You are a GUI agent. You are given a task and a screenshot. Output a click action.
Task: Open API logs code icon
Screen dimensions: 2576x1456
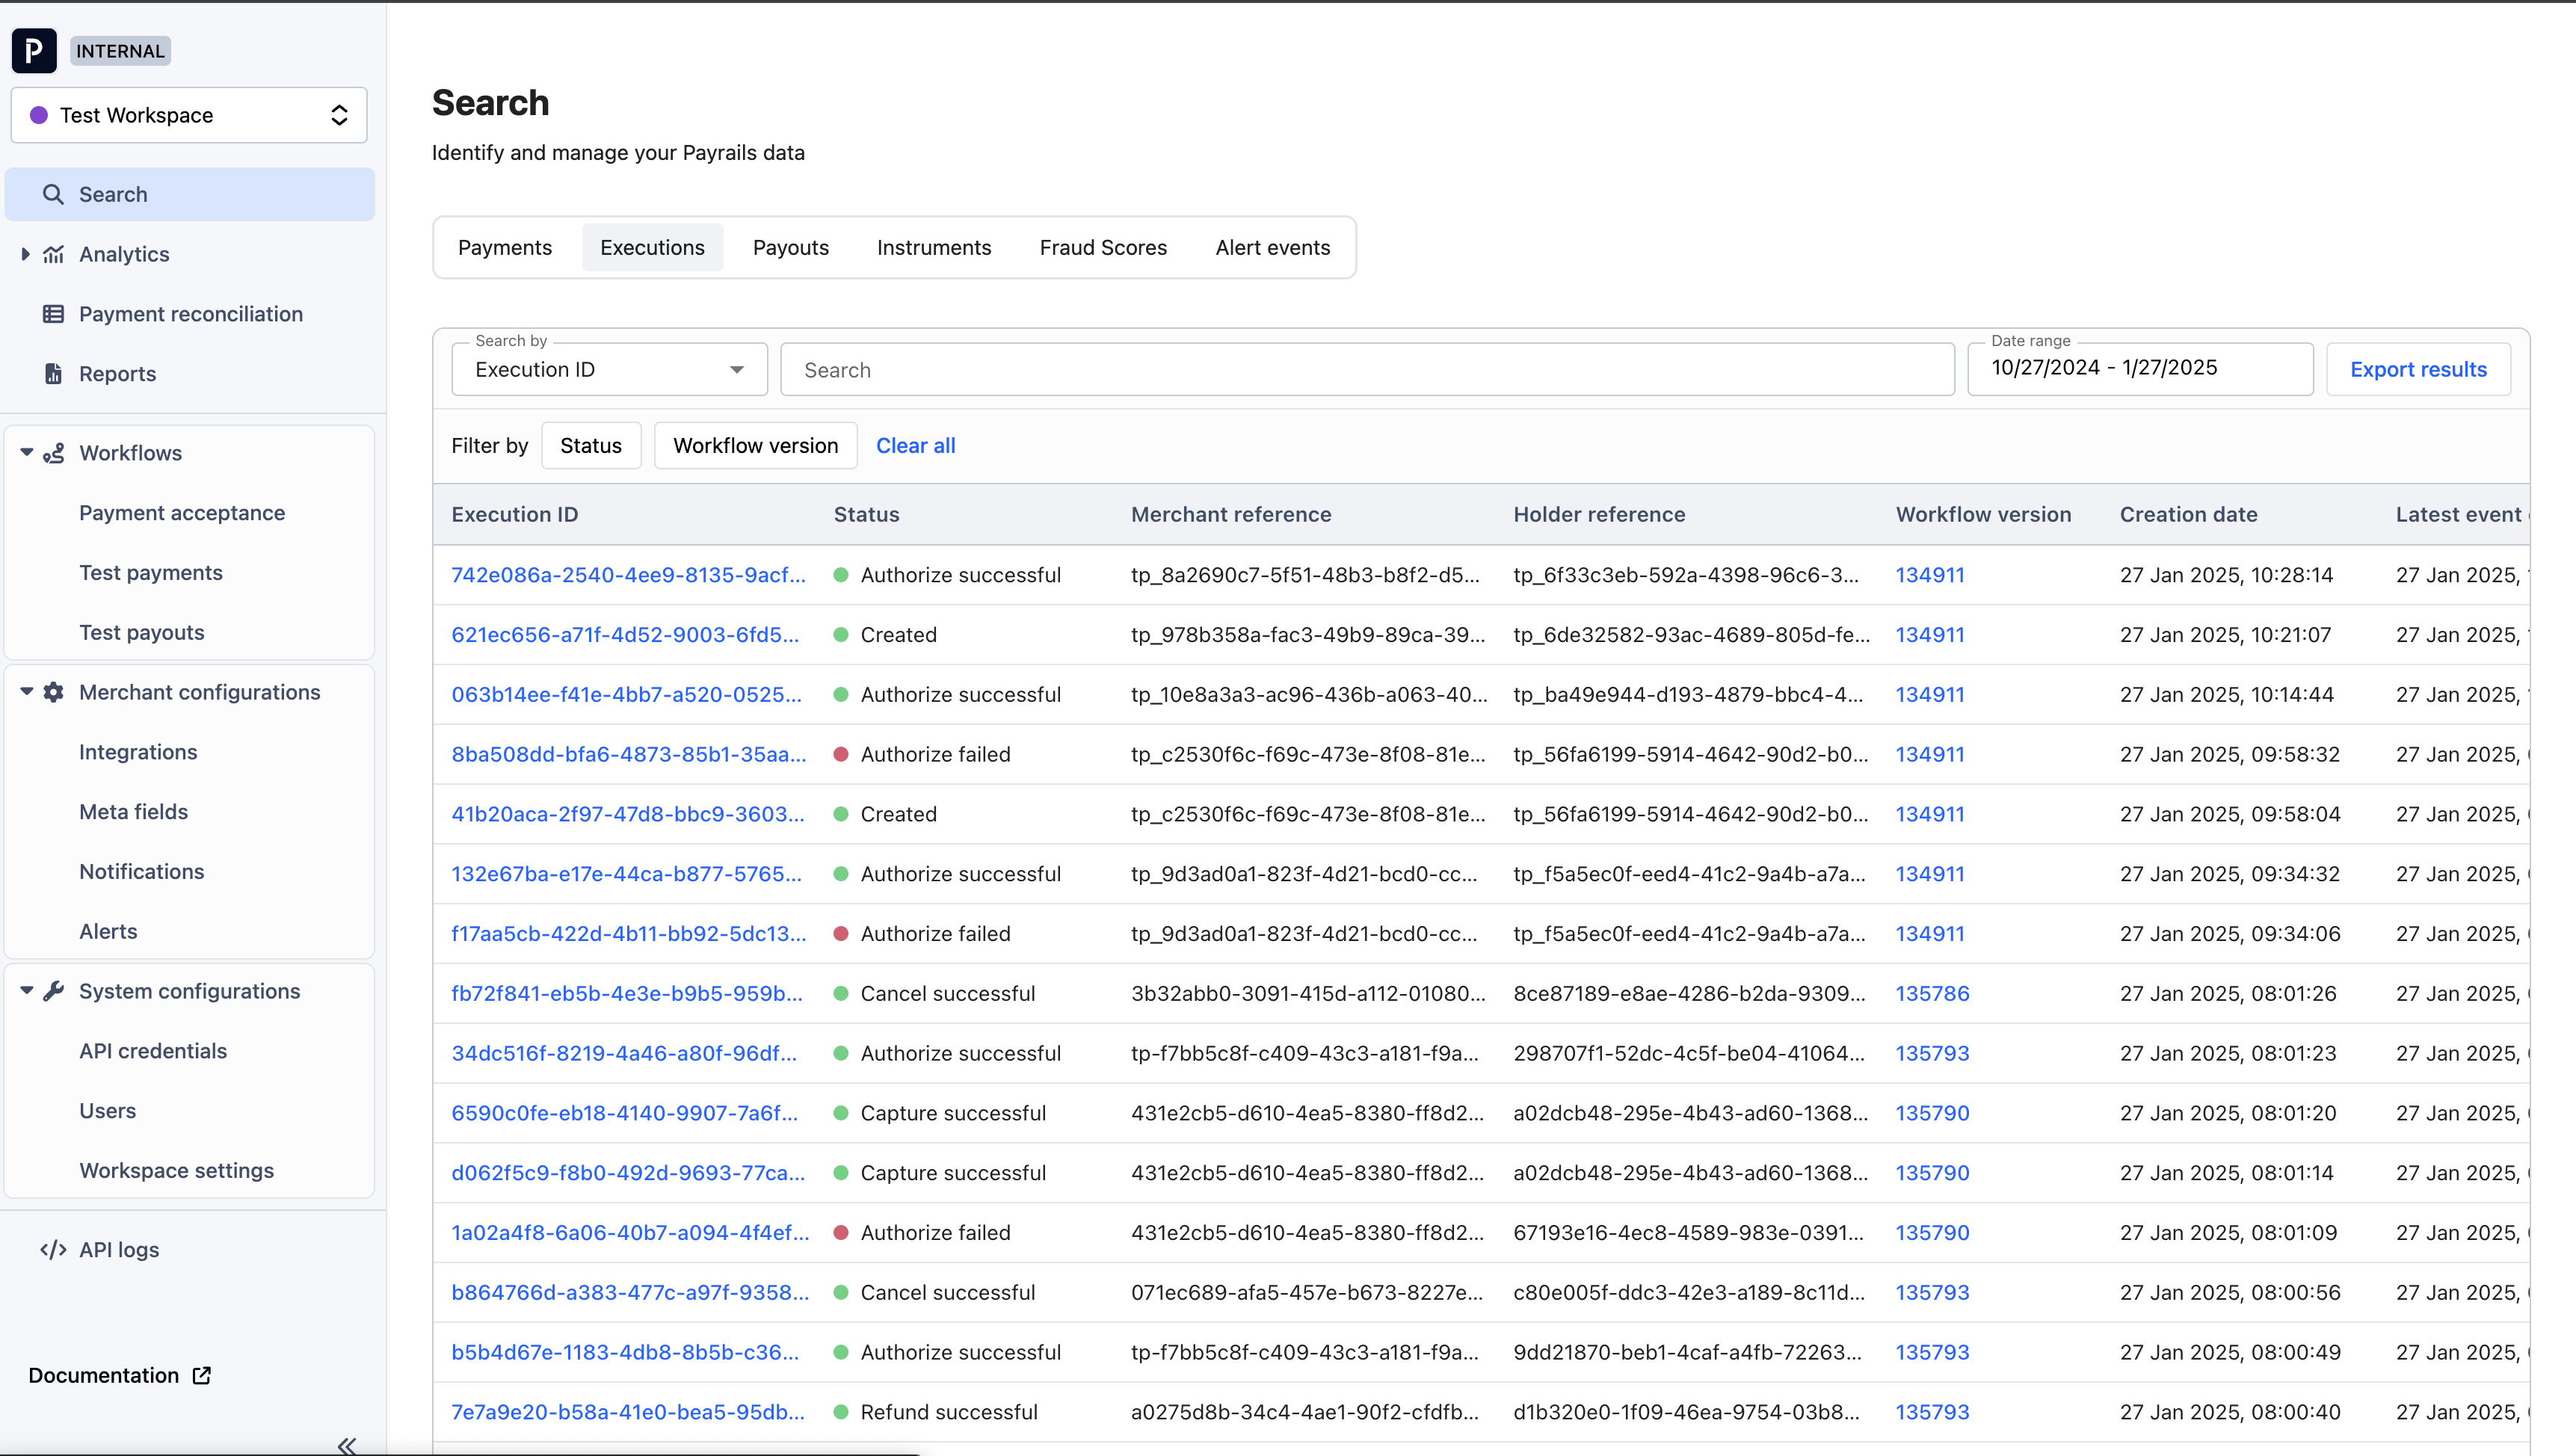[x=54, y=1250]
